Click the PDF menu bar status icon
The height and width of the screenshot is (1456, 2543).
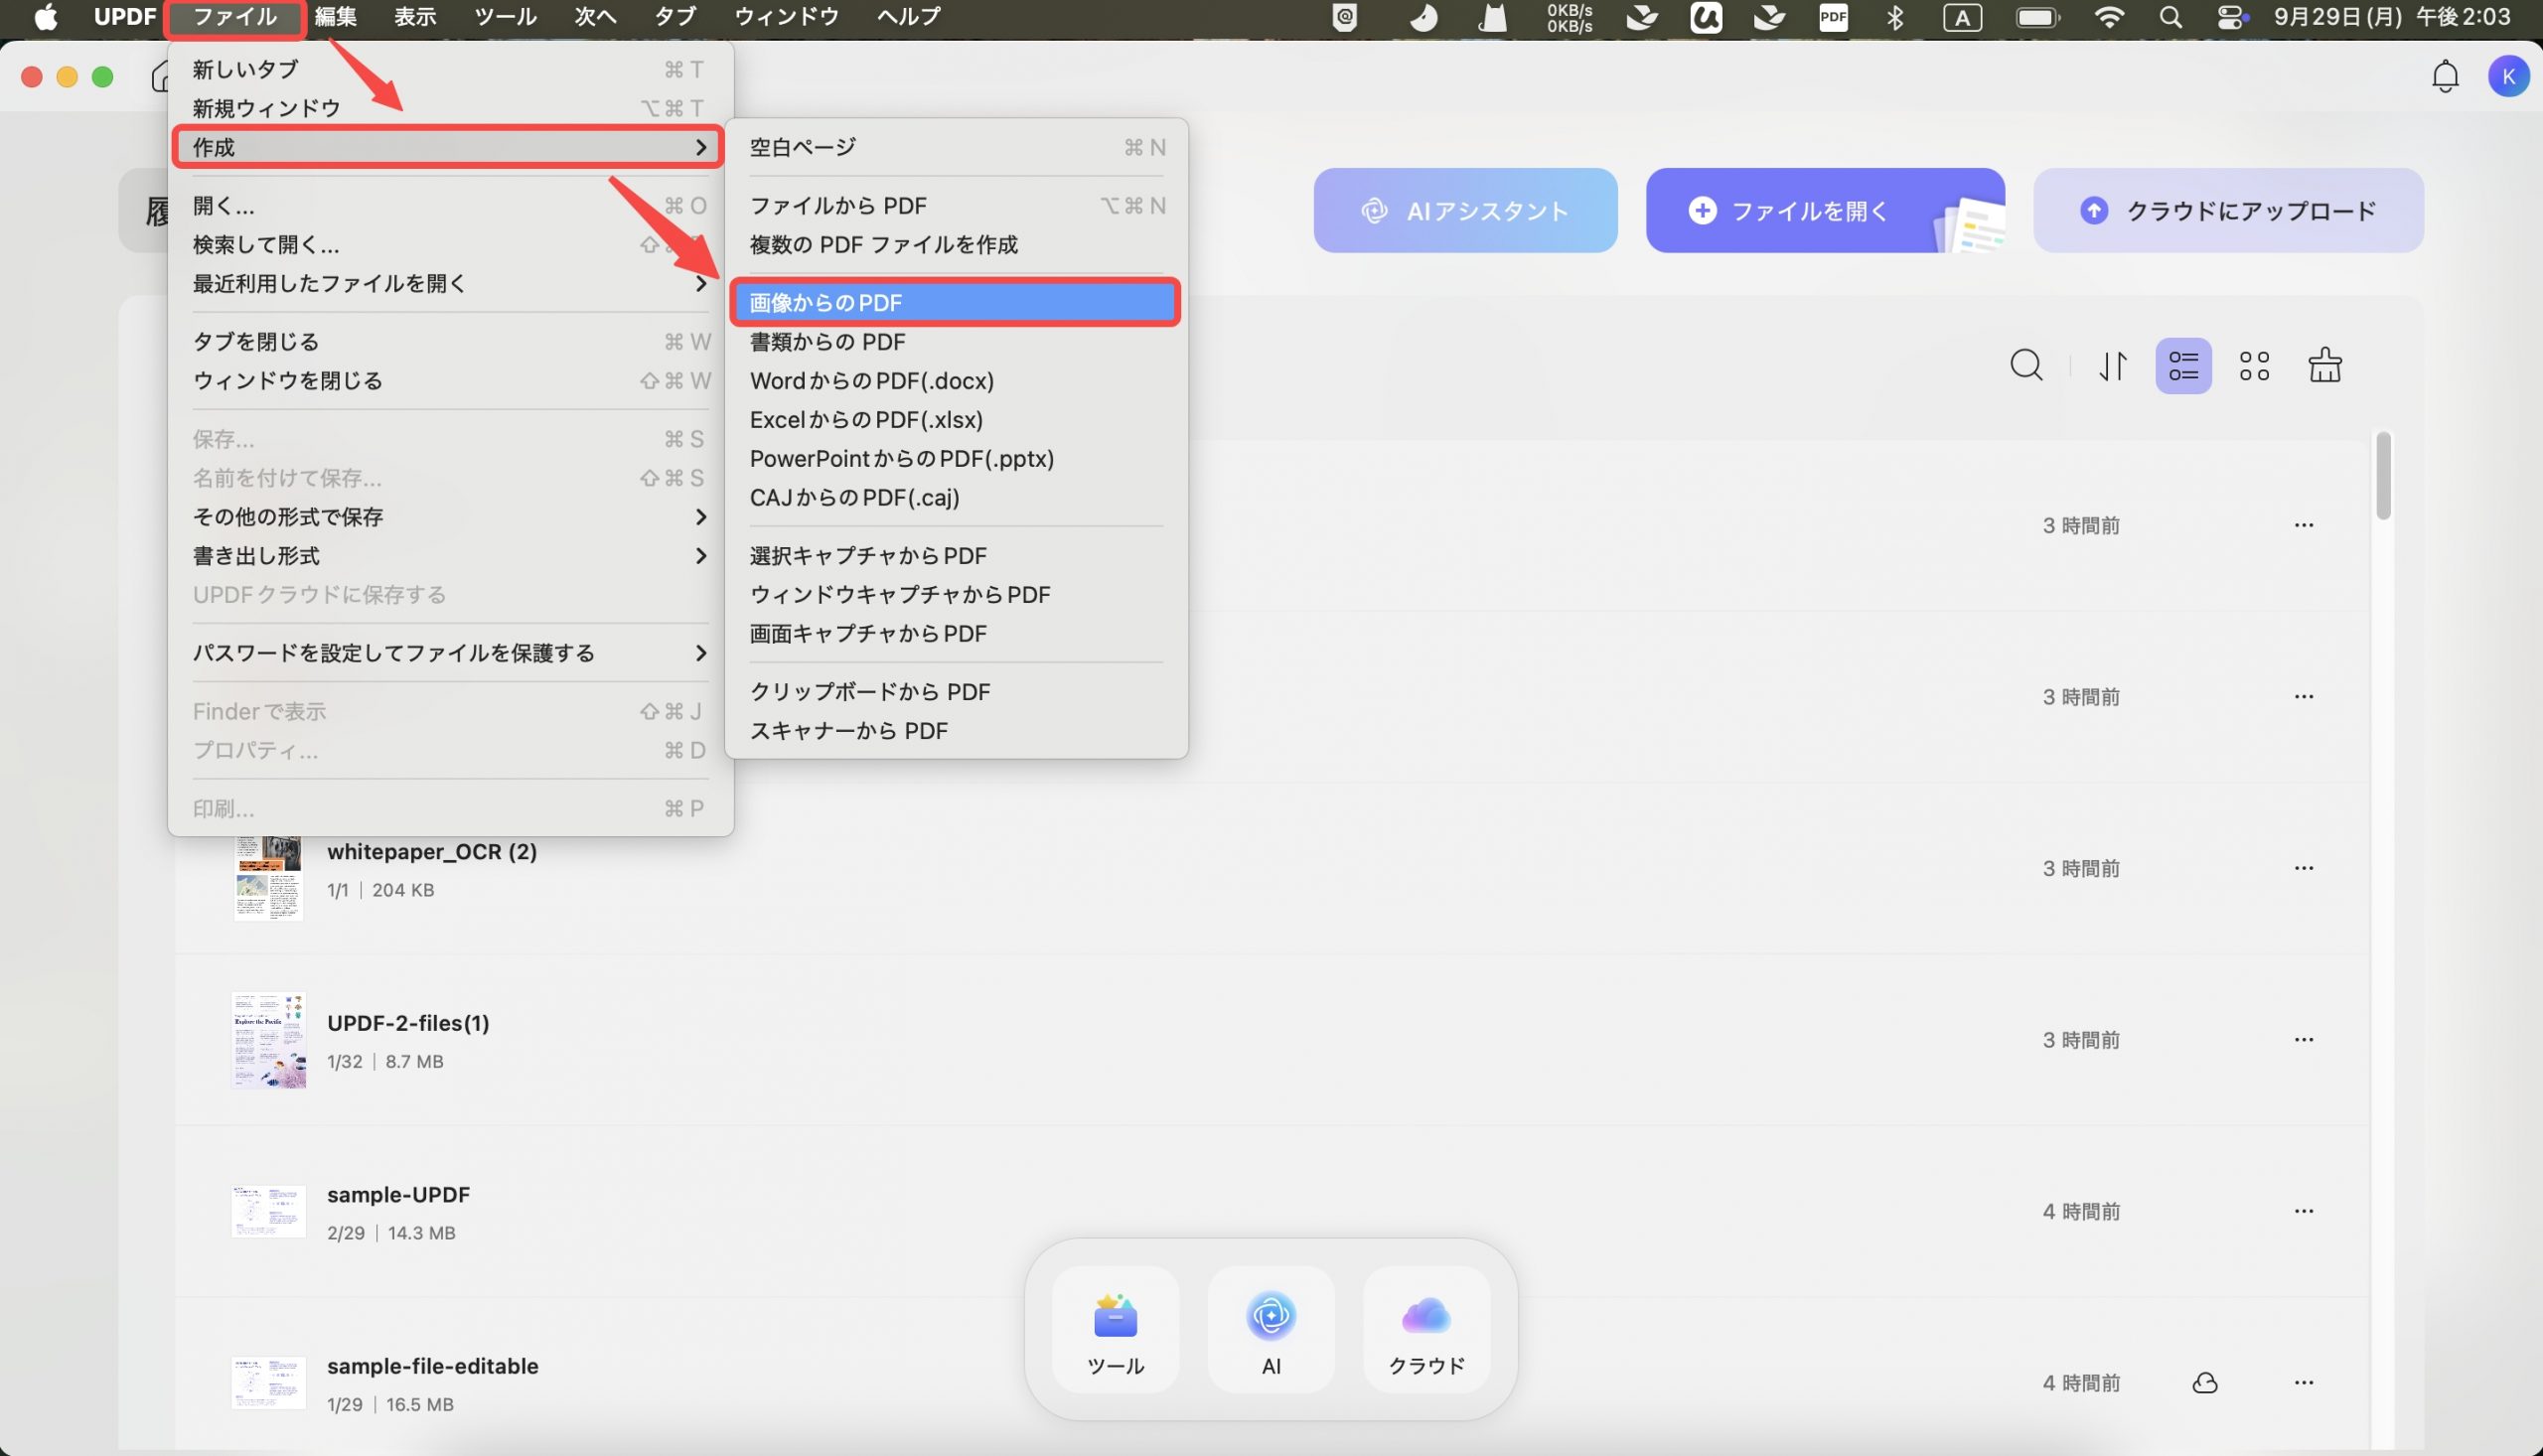coord(1833,17)
